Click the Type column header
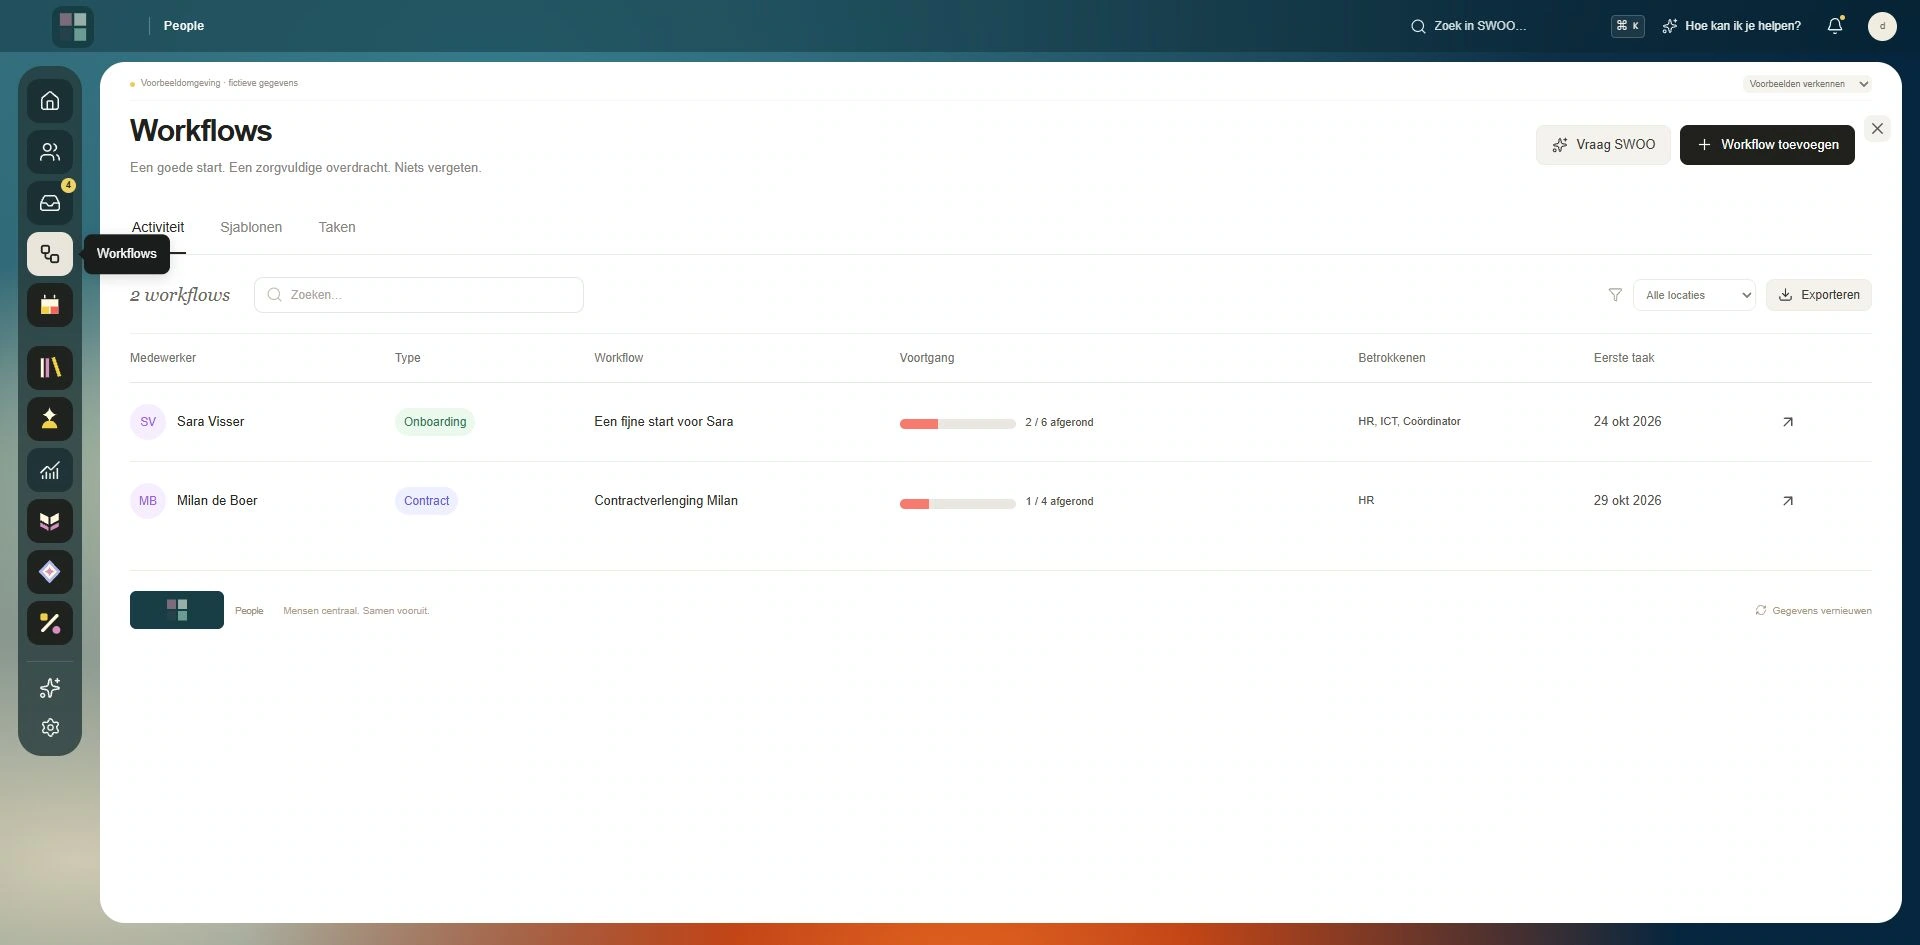The height and width of the screenshot is (945, 1920). coord(408,358)
